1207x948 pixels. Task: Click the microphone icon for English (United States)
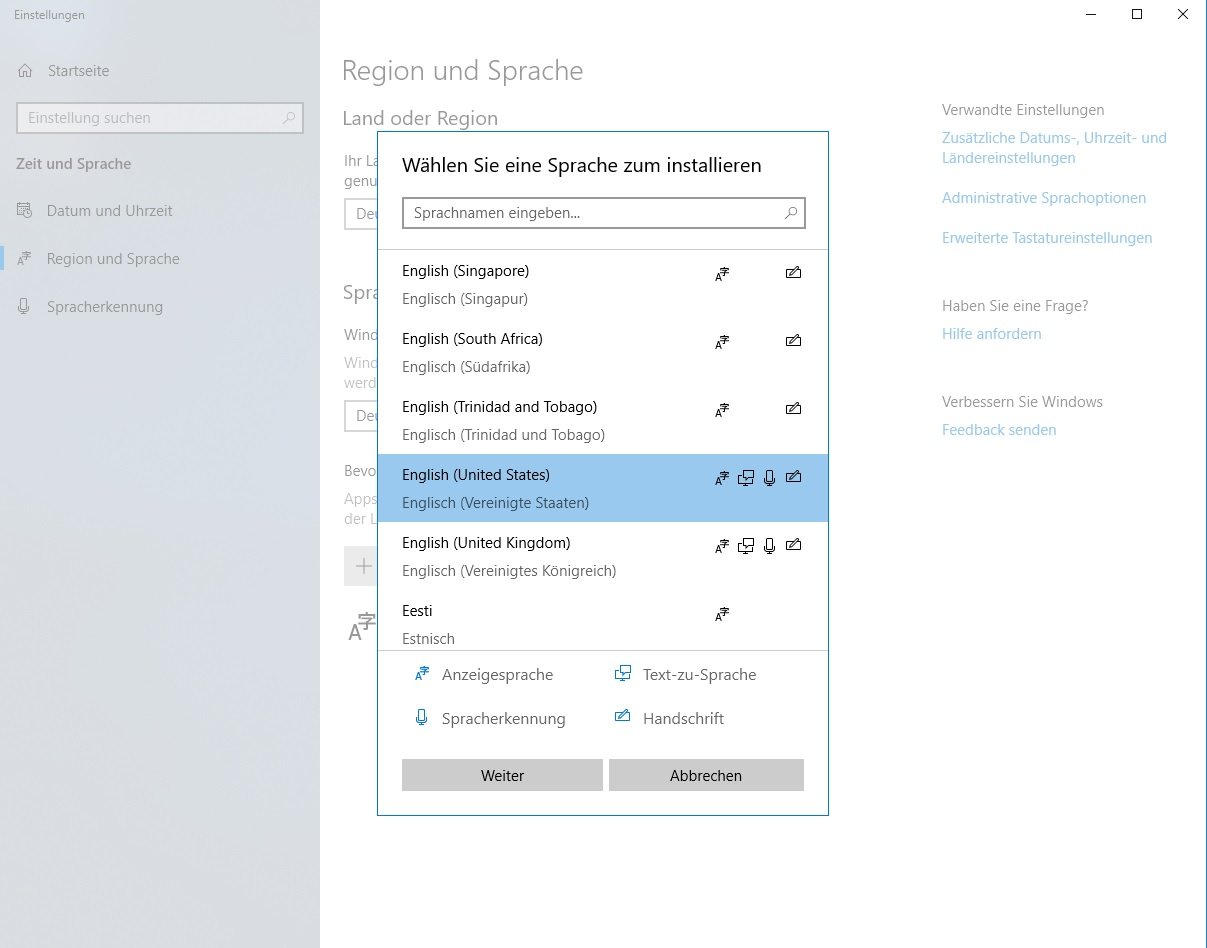tap(769, 478)
